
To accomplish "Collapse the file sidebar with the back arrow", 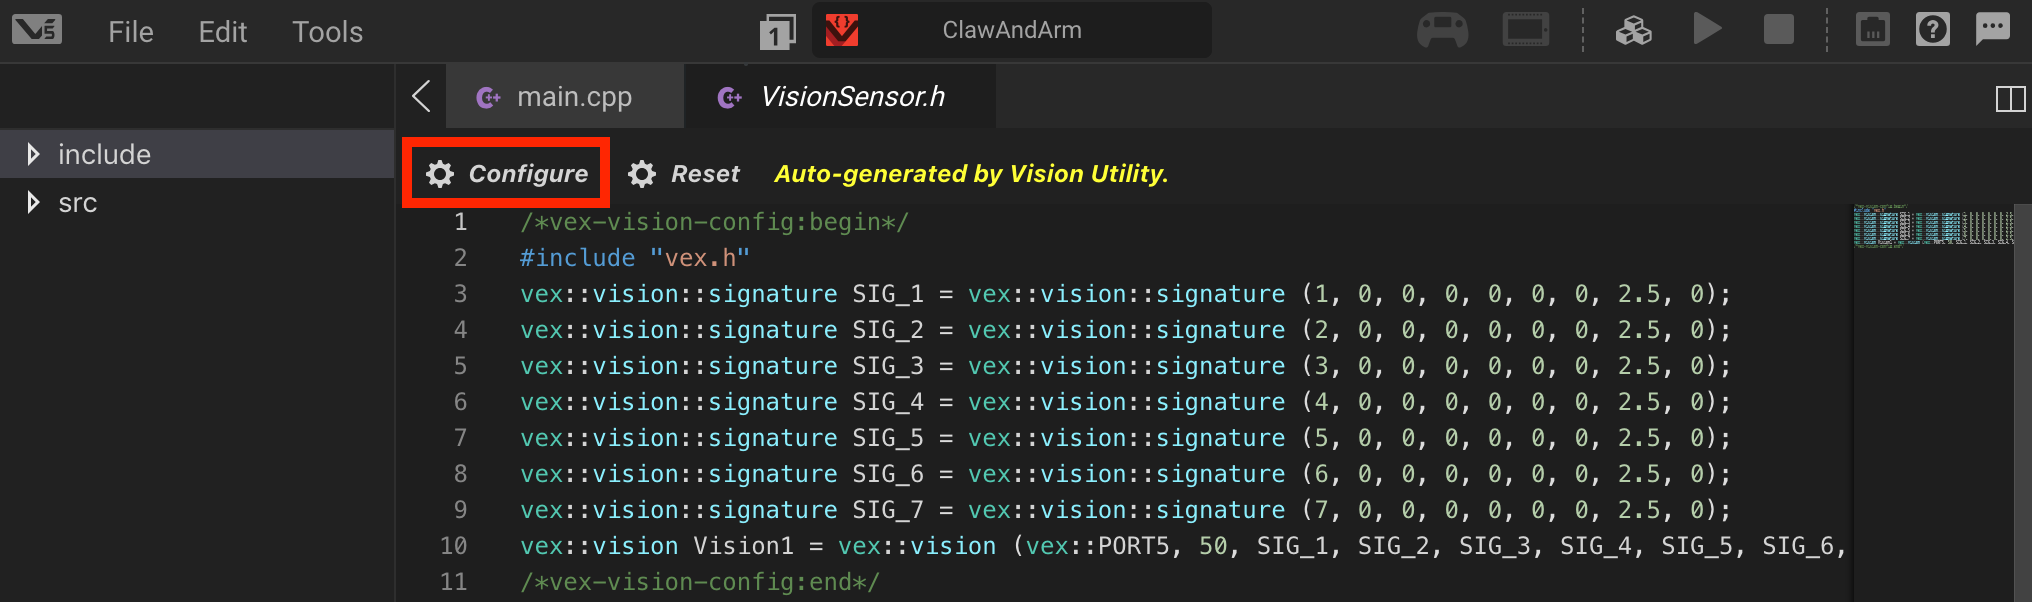I will (x=421, y=97).
